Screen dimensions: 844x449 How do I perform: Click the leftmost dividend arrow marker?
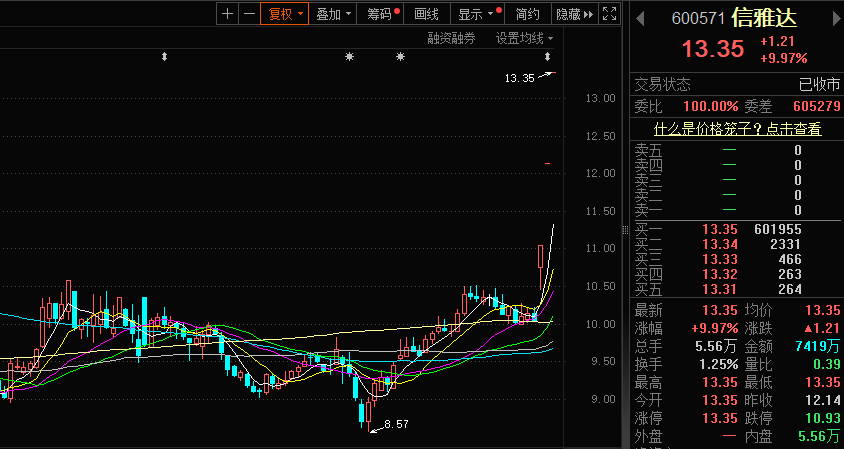tap(164, 57)
